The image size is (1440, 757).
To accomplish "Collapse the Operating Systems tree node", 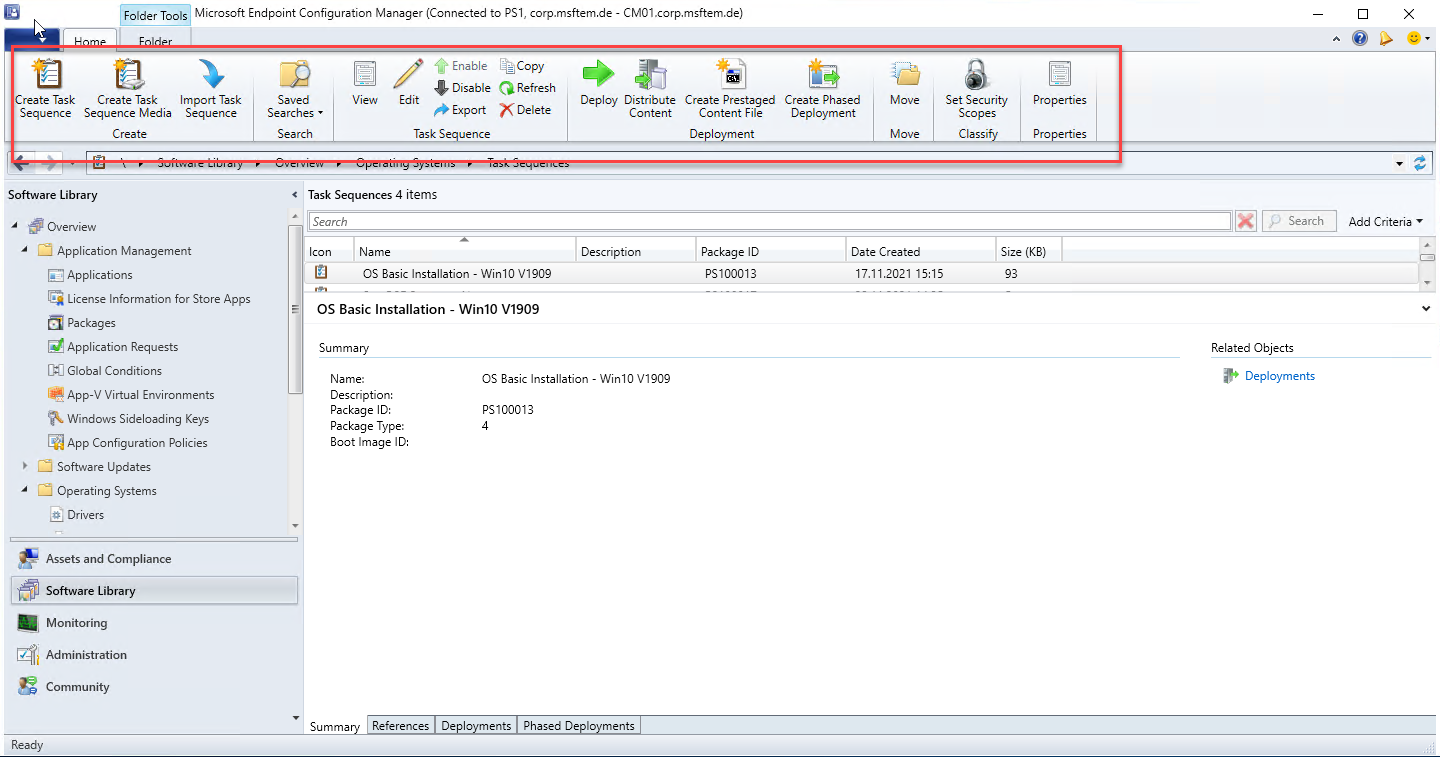I will tap(24, 490).
